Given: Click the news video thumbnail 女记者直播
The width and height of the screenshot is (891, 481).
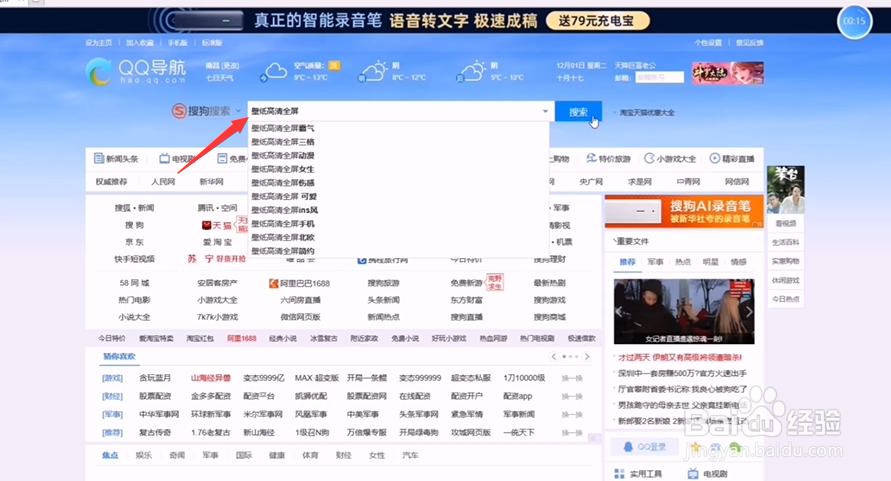Looking at the screenshot, I should point(684,312).
